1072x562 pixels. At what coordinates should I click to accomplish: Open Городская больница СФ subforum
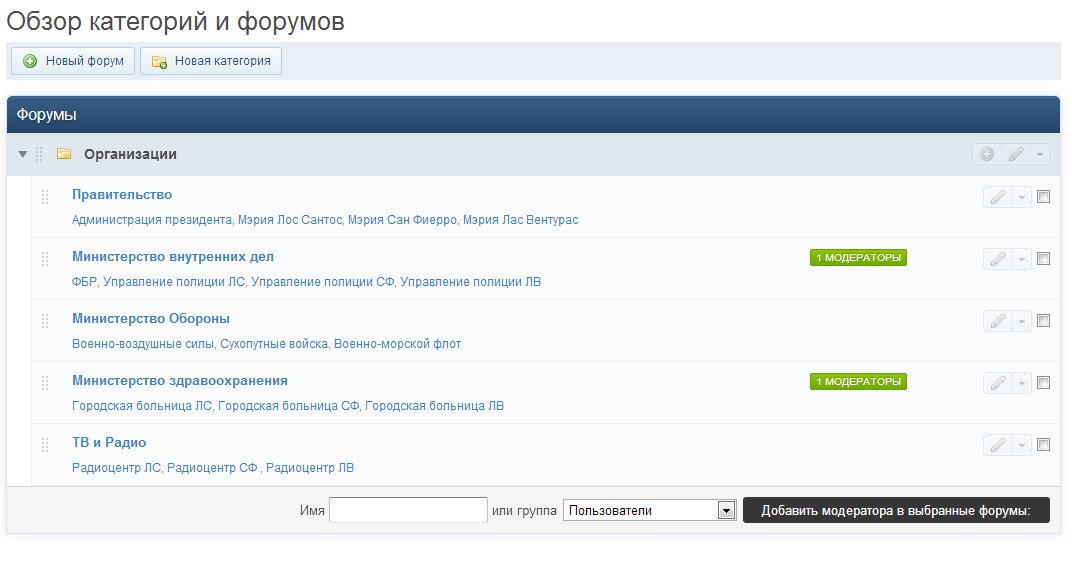(289, 406)
